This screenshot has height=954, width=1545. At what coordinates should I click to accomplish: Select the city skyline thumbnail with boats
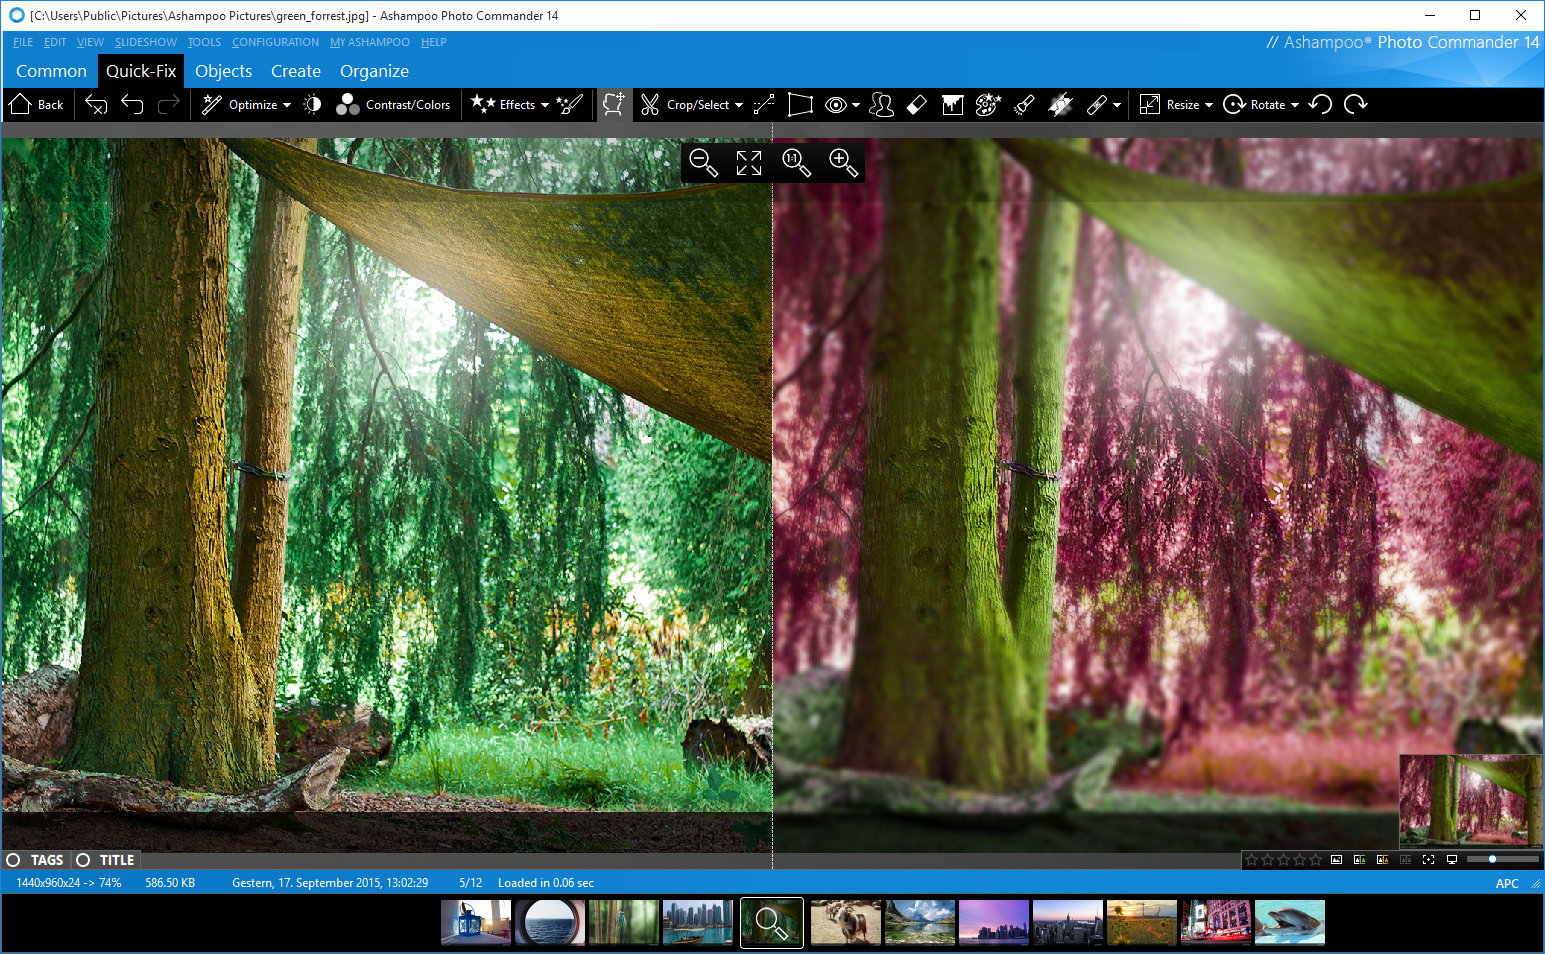click(698, 922)
